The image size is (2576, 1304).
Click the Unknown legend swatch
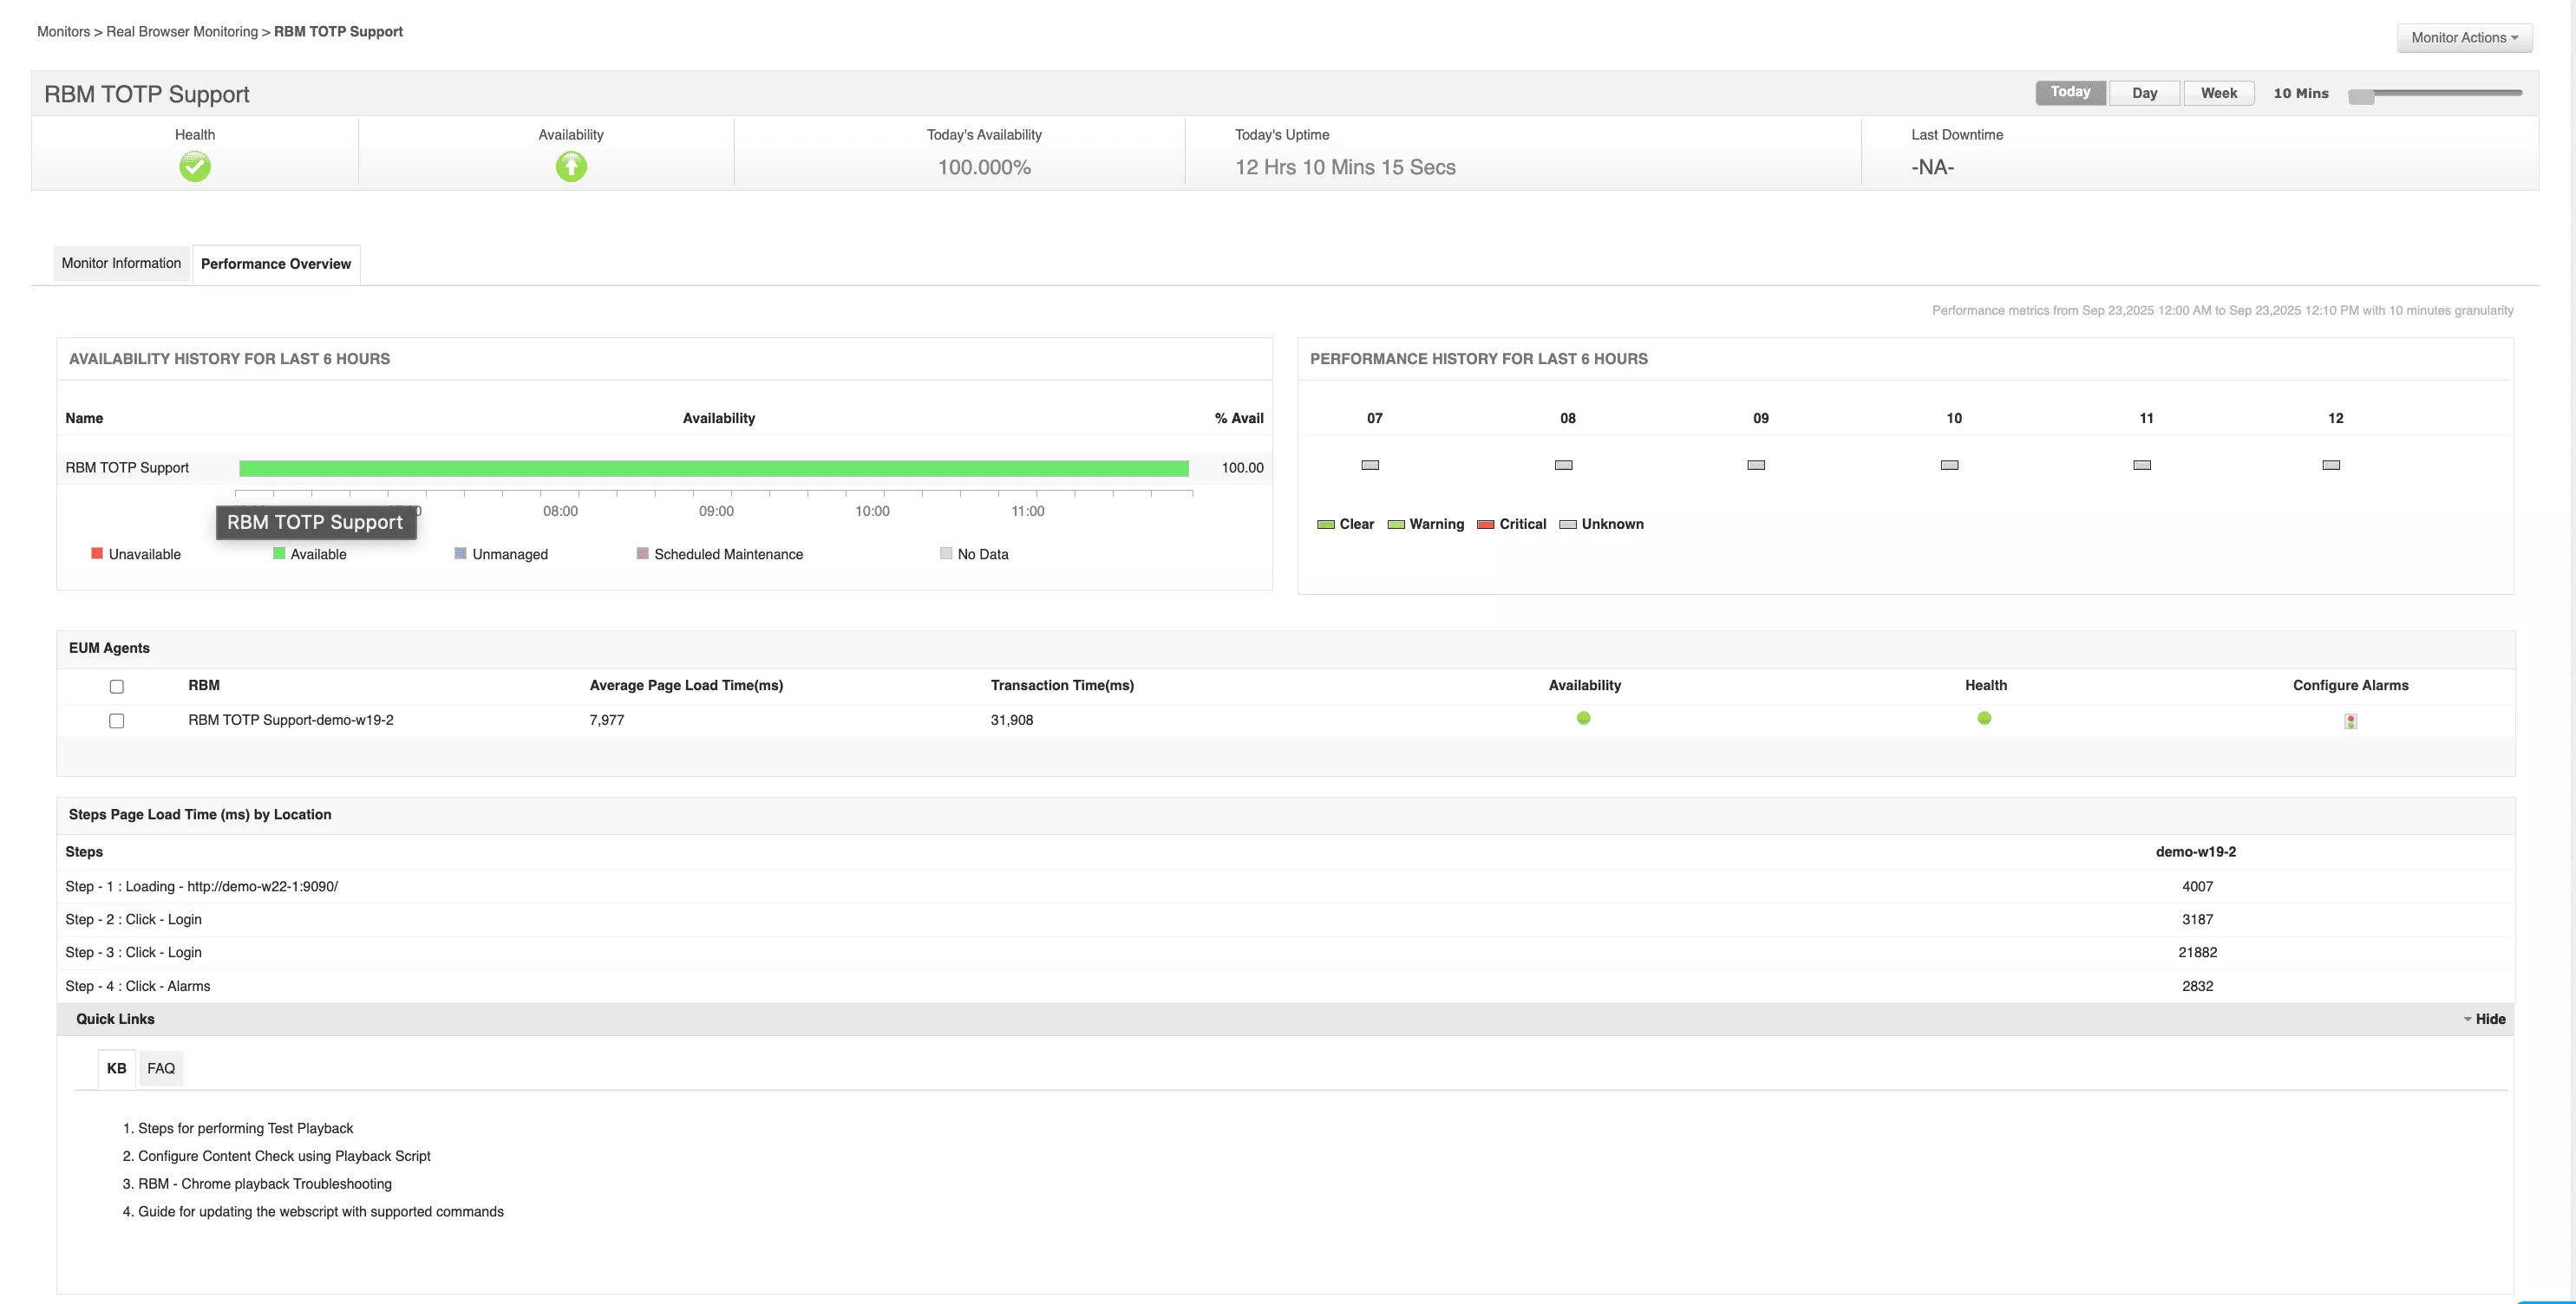tap(1568, 524)
